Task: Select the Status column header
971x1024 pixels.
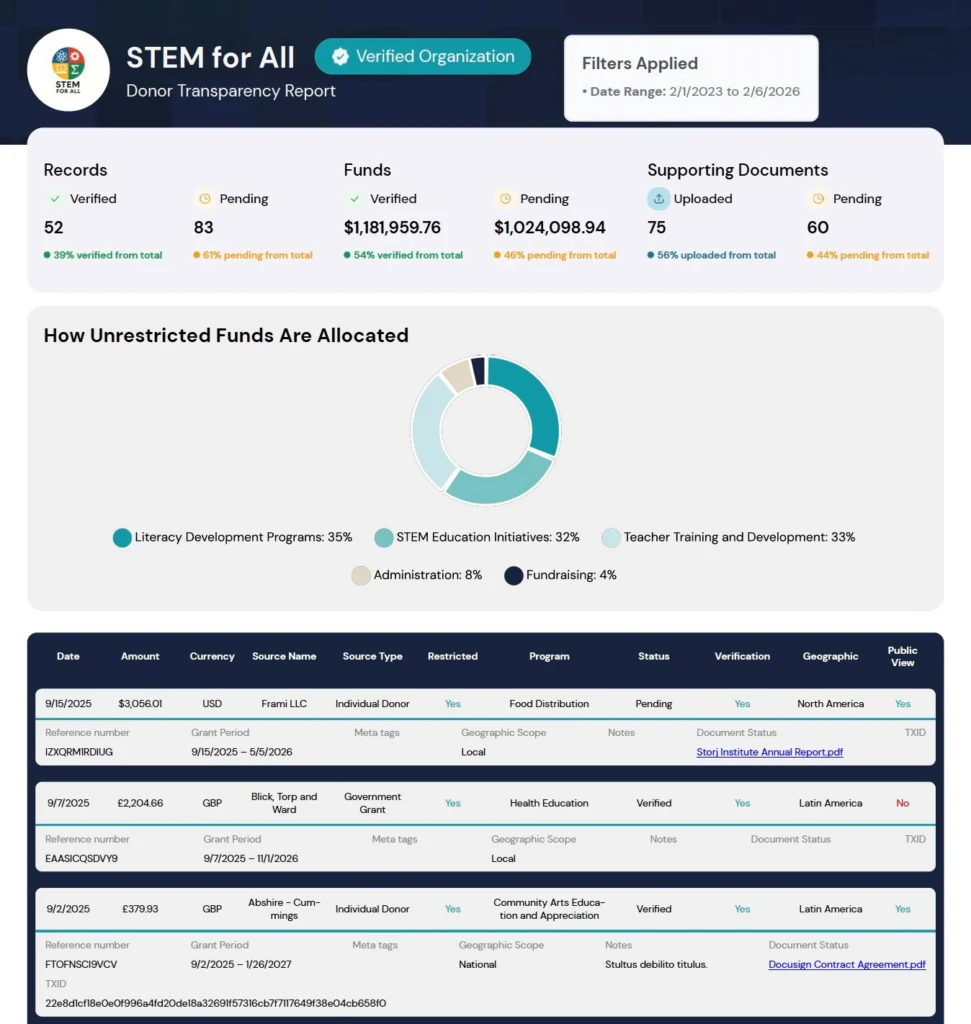Action: 653,656
